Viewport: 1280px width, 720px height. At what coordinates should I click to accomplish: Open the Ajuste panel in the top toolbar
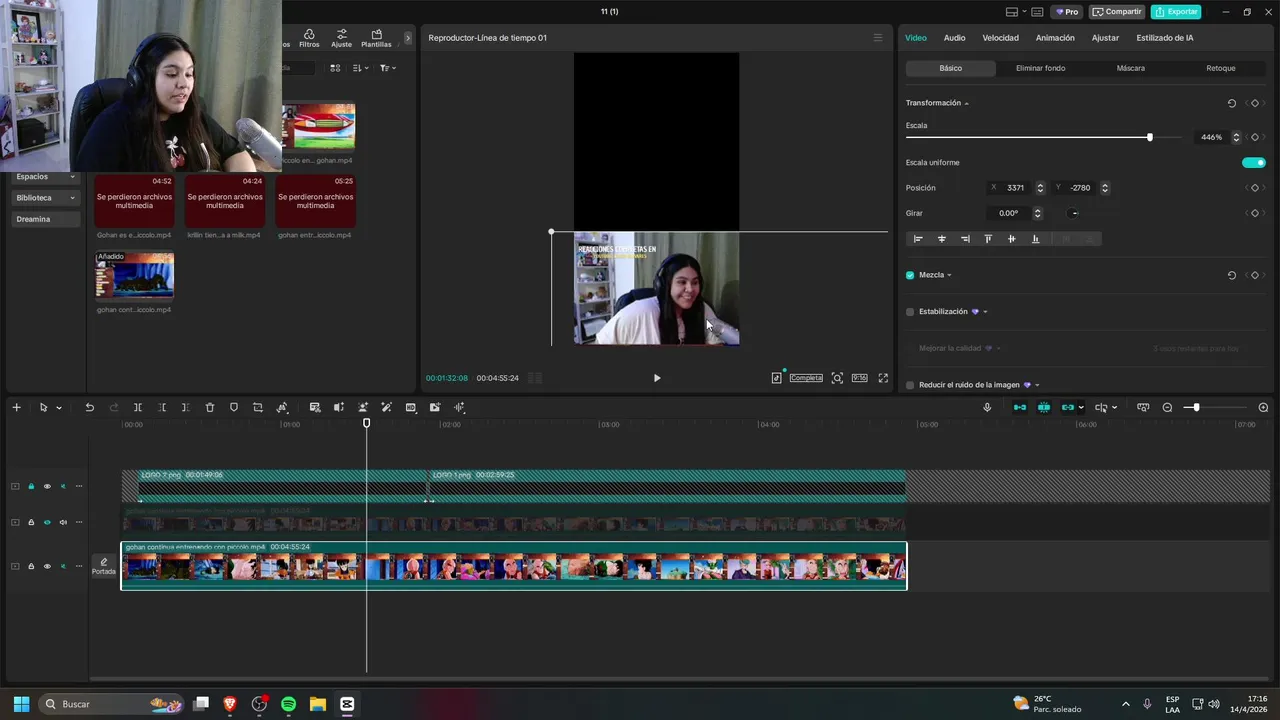click(x=341, y=38)
